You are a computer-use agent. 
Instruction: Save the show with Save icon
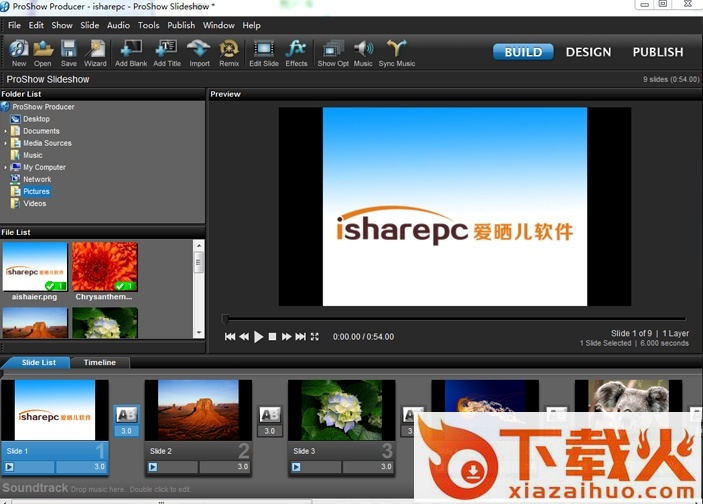[x=69, y=53]
